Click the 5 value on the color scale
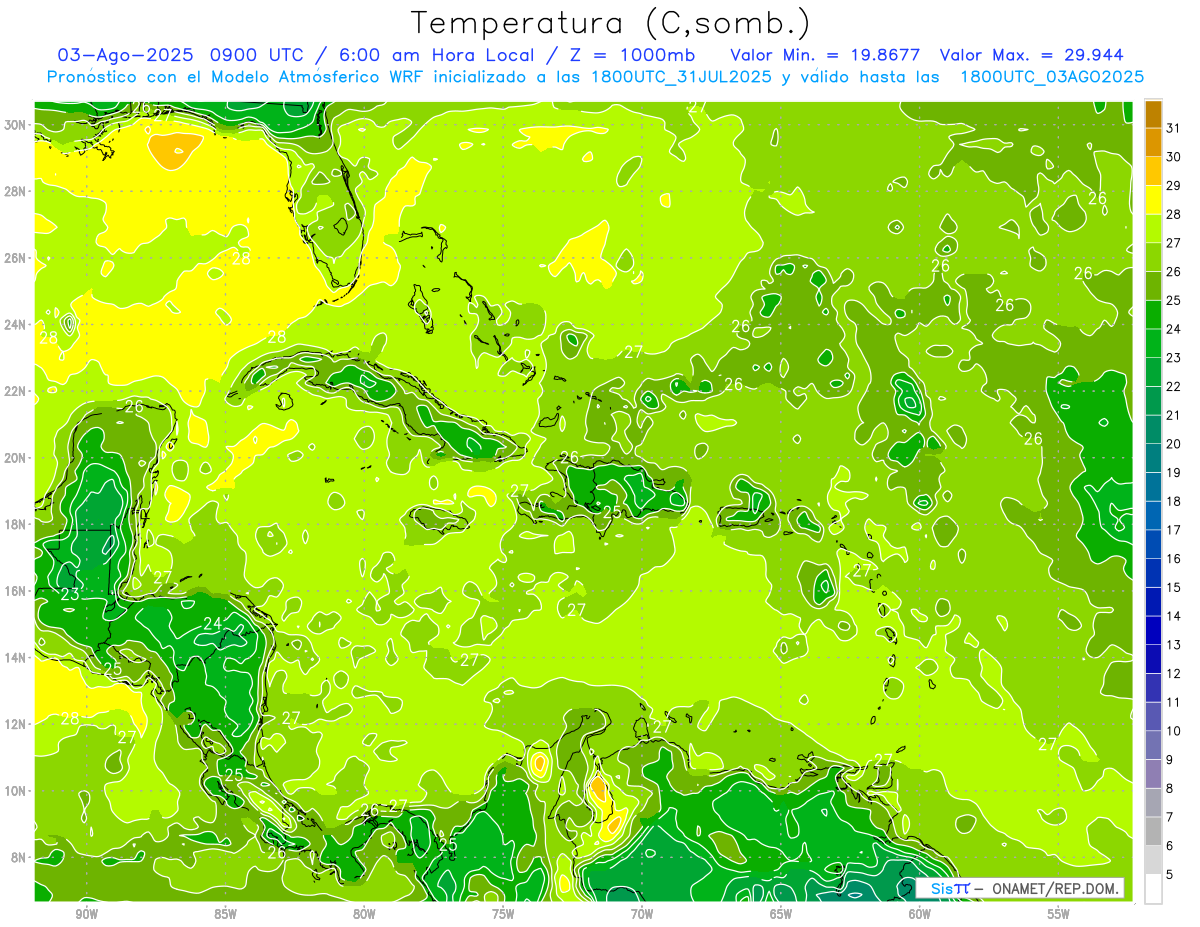Viewport: 1200px width, 927px height. point(1170,875)
